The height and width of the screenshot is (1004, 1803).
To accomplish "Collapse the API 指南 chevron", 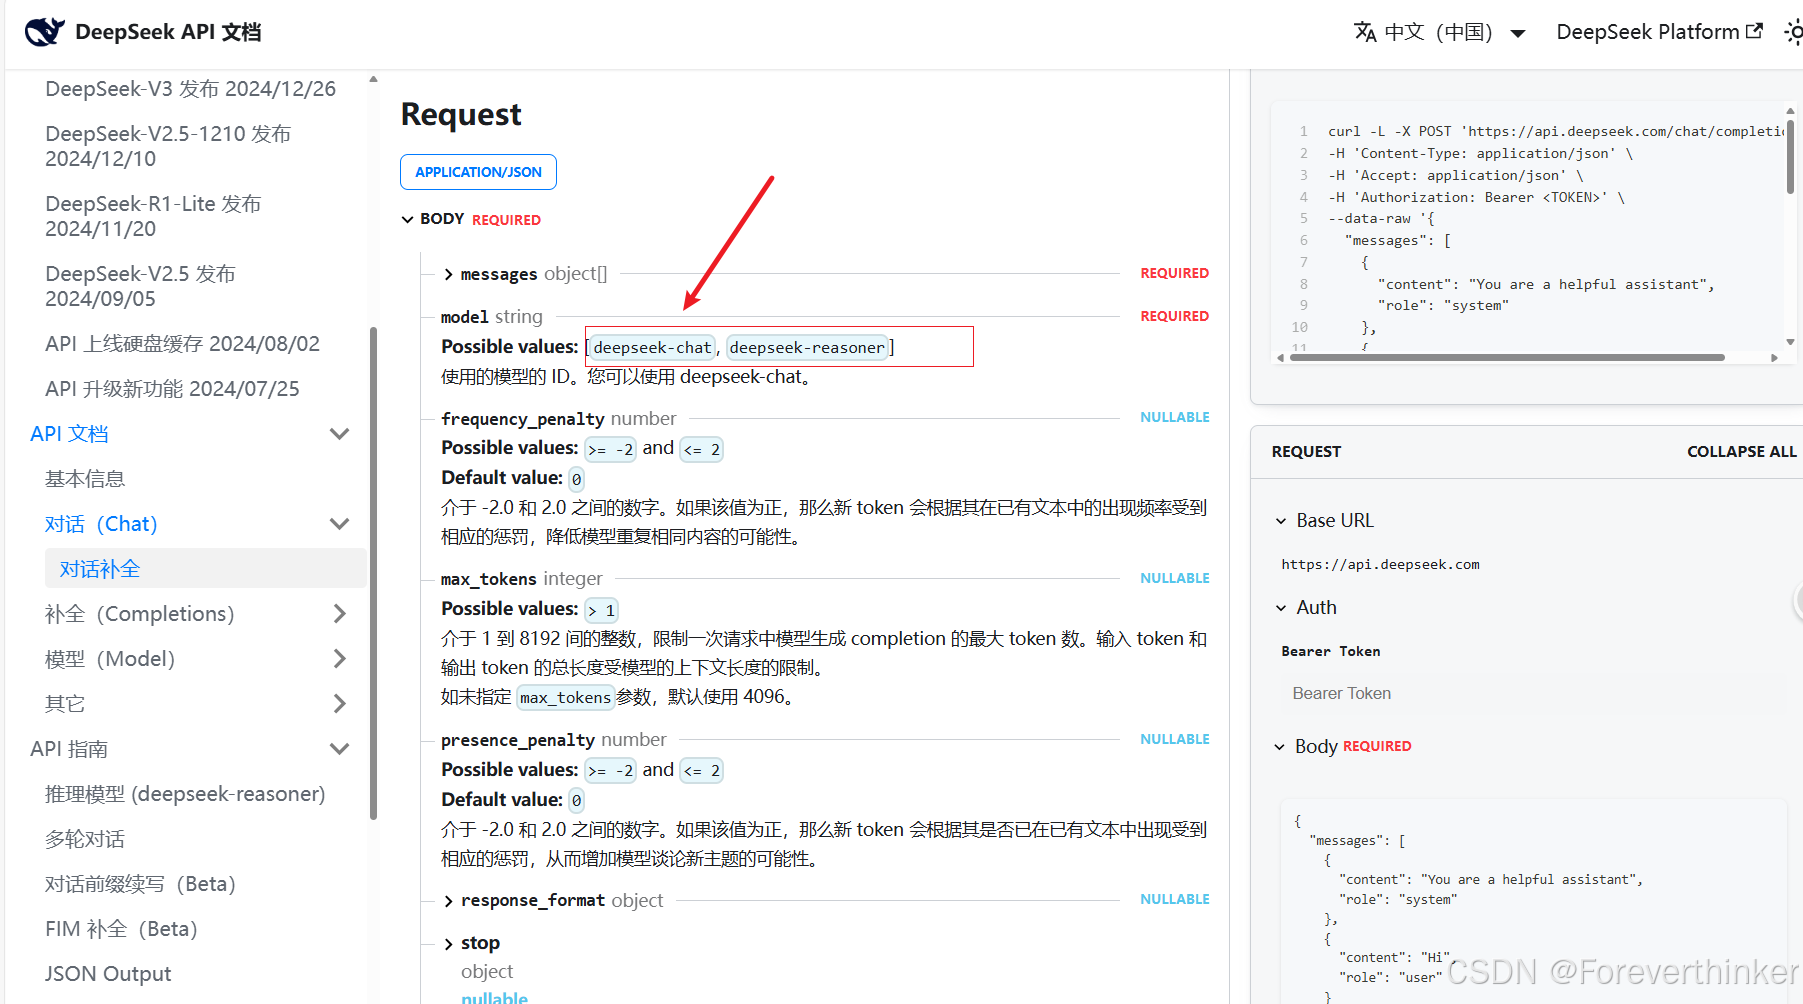I will 340,749.
